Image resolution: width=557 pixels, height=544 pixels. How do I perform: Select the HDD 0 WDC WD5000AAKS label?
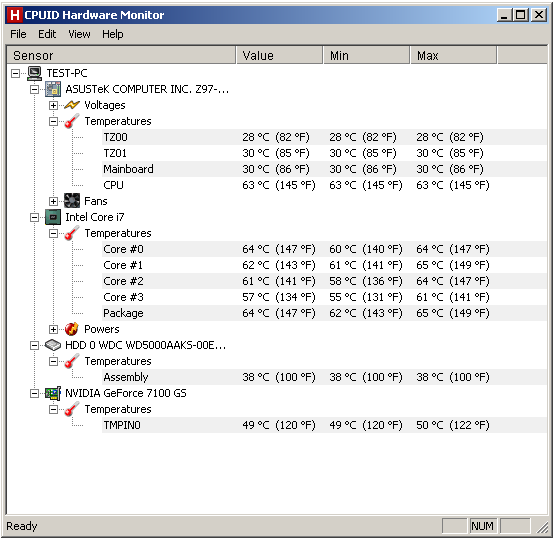tap(146, 345)
